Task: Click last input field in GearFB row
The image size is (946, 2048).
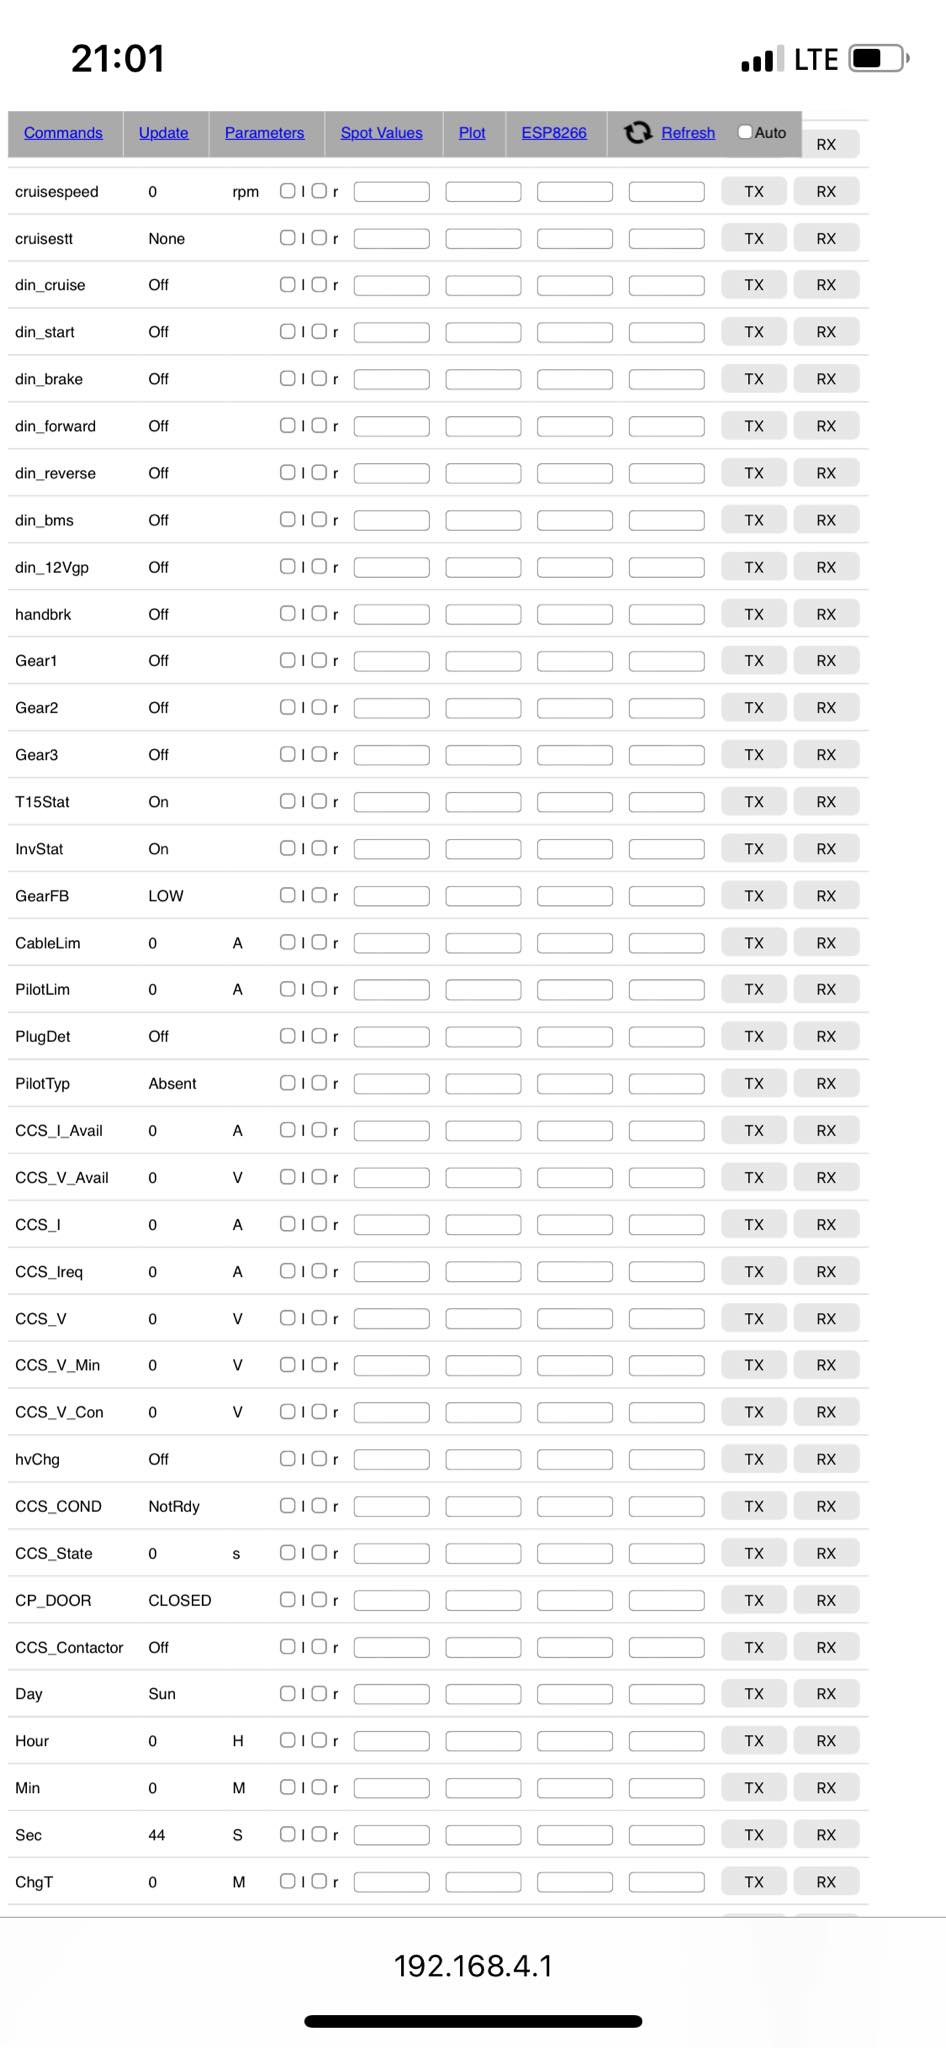Action: pyautogui.click(x=666, y=896)
